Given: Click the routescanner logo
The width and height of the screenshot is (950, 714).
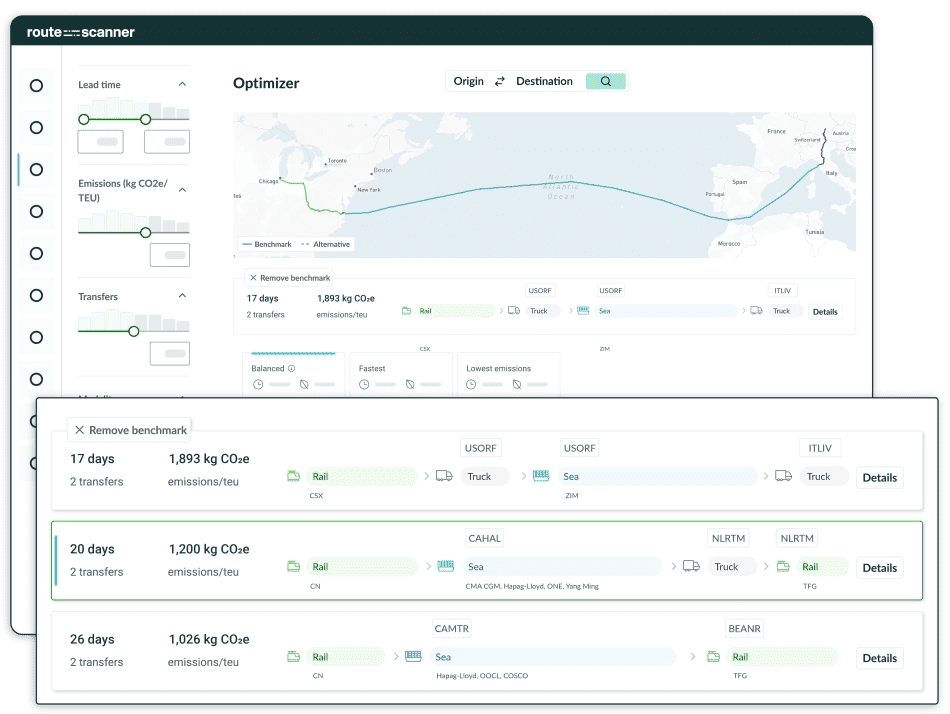Looking at the screenshot, I should tap(81, 32).
